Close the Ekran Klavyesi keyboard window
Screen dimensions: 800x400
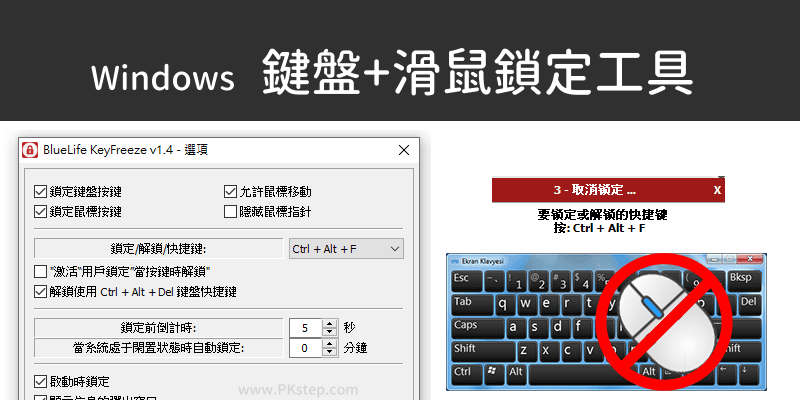point(749,259)
